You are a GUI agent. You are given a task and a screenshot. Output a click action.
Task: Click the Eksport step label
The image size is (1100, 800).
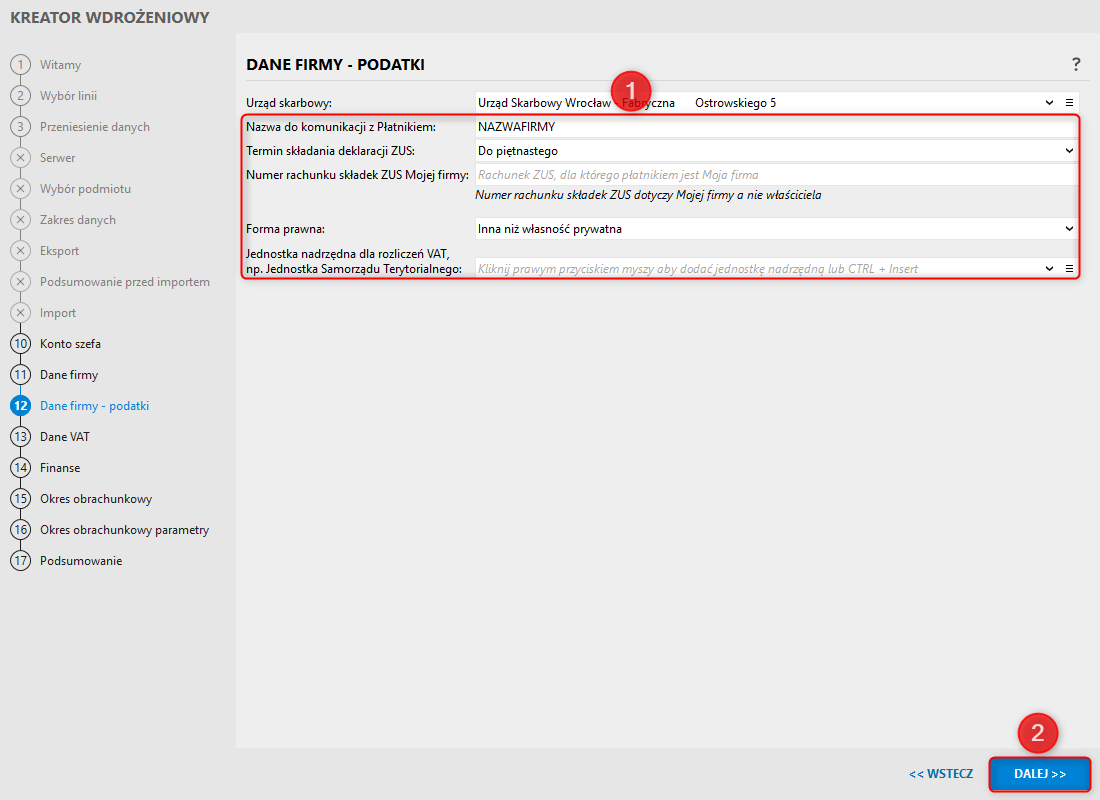[59, 251]
